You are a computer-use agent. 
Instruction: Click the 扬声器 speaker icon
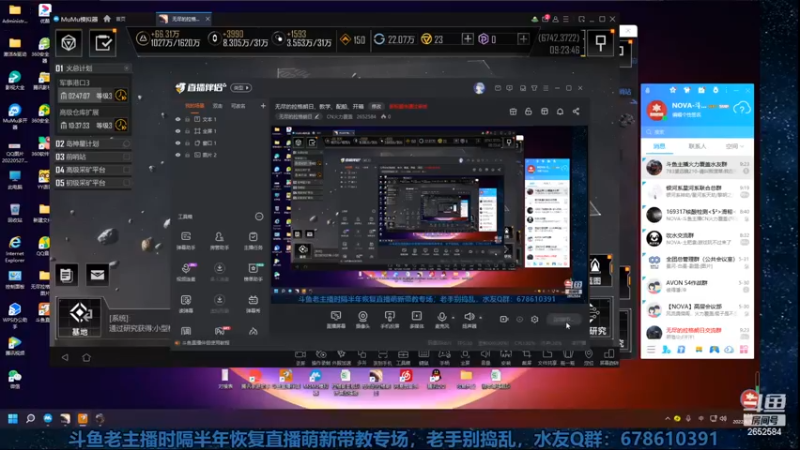469,317
